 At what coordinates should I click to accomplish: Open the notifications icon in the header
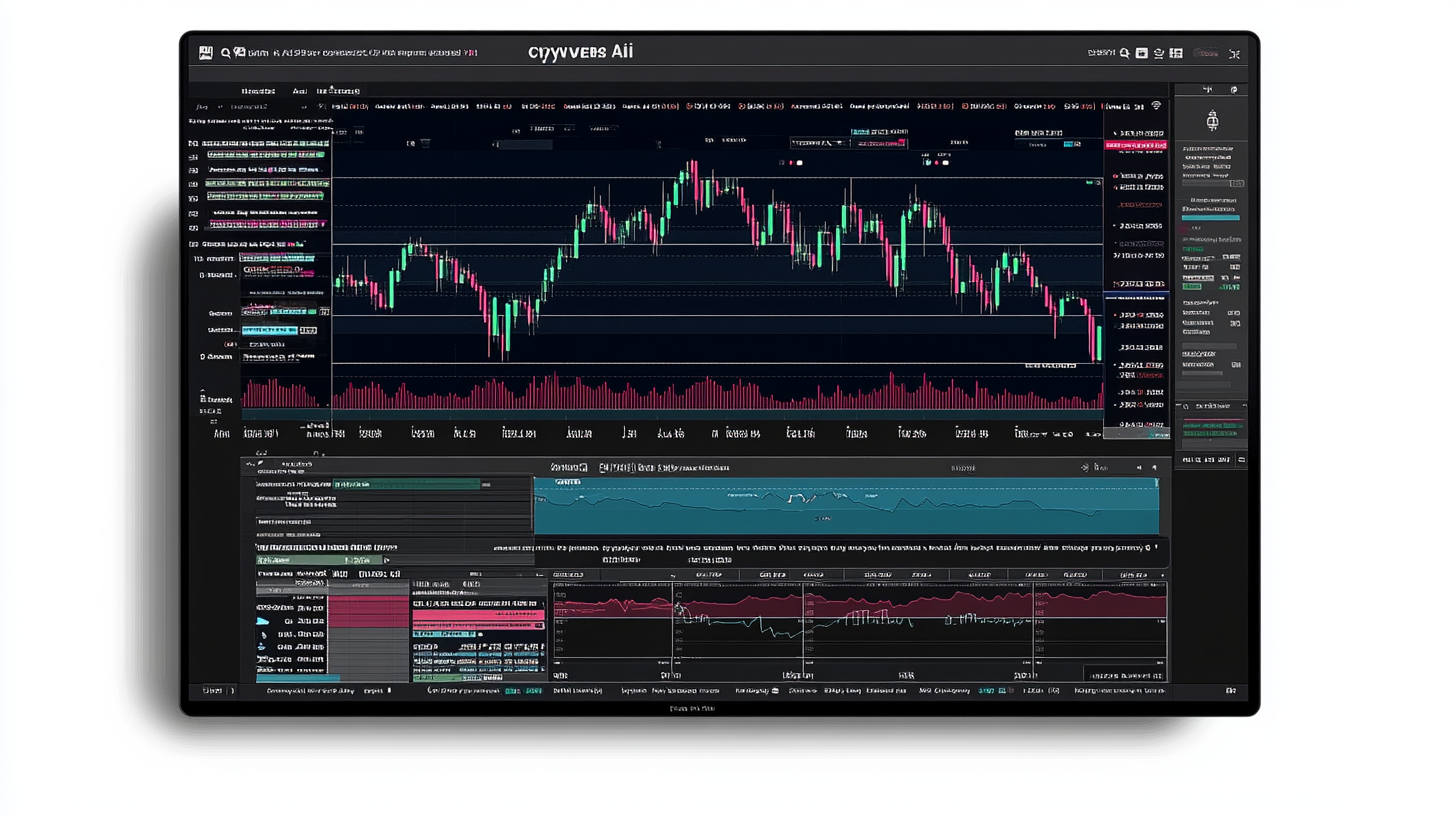(1158, 52)
